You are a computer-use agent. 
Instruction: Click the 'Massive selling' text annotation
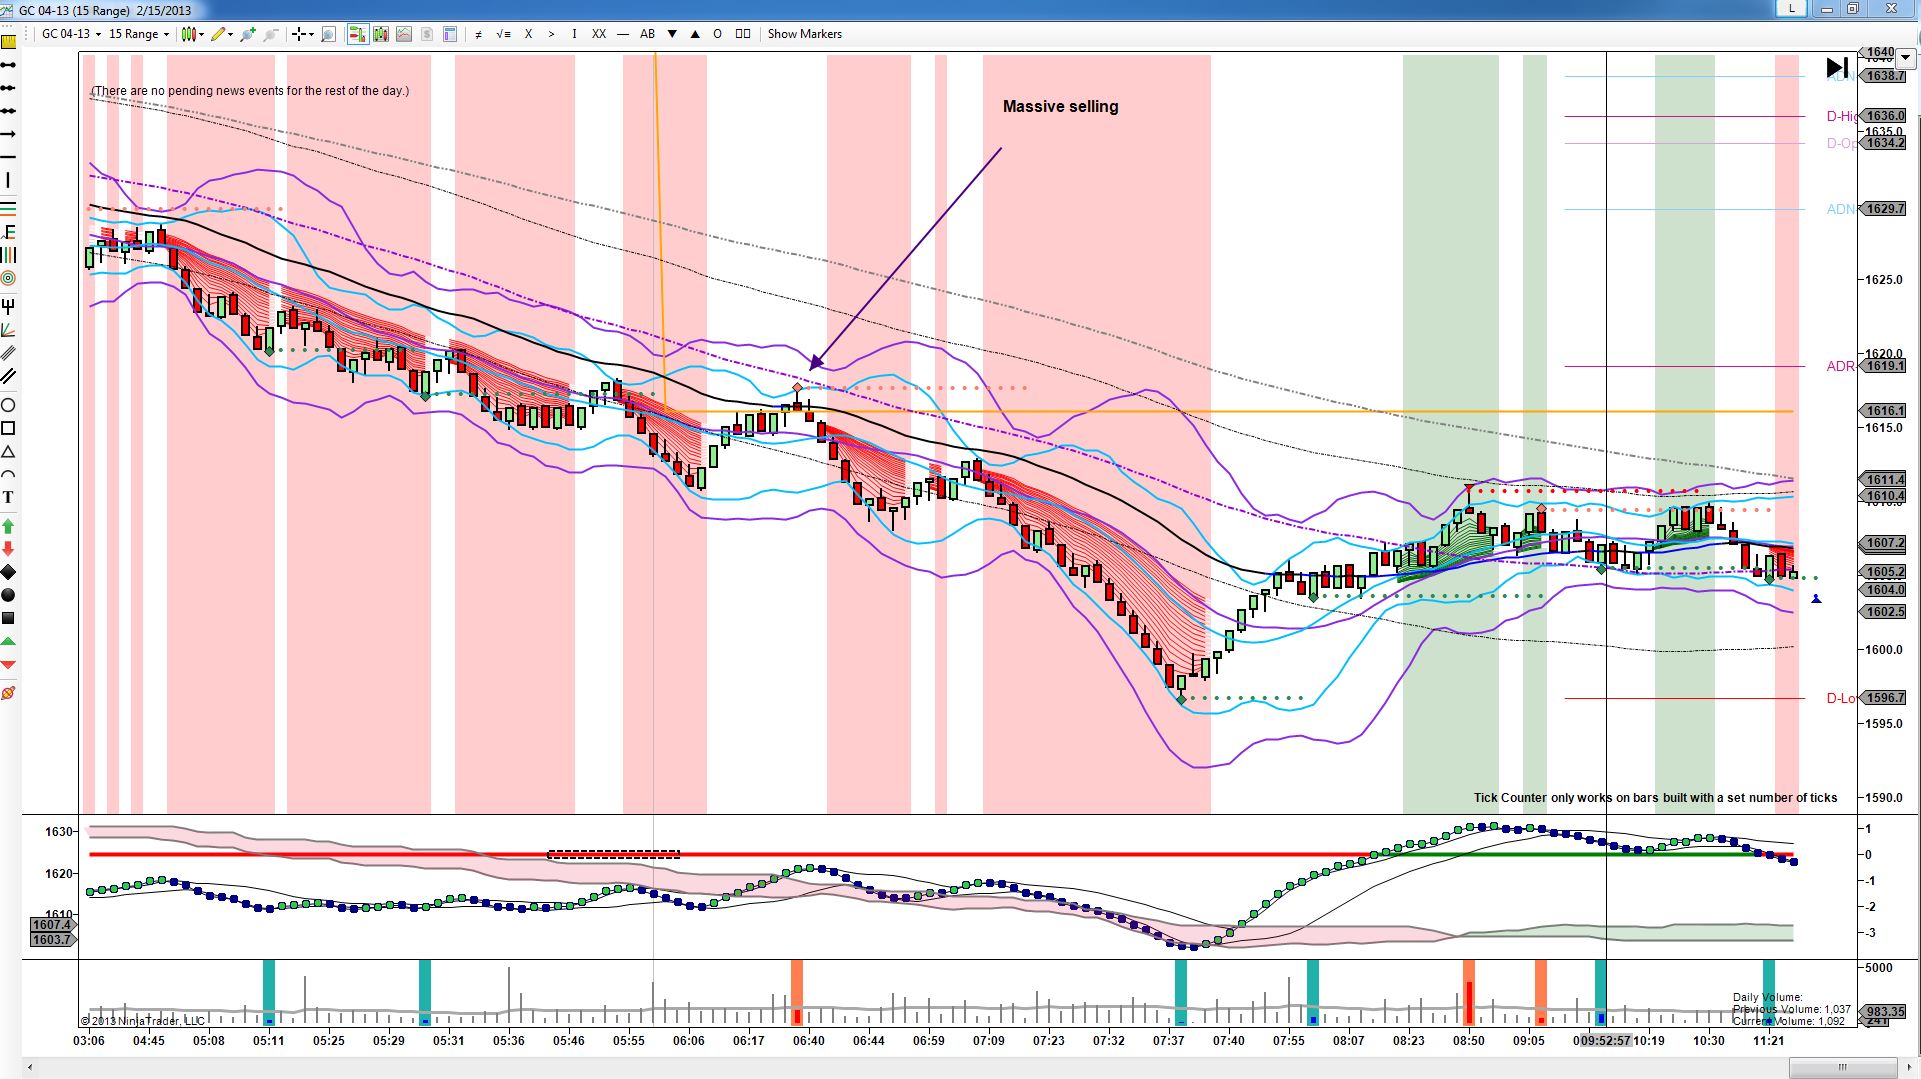(1060, 107)
